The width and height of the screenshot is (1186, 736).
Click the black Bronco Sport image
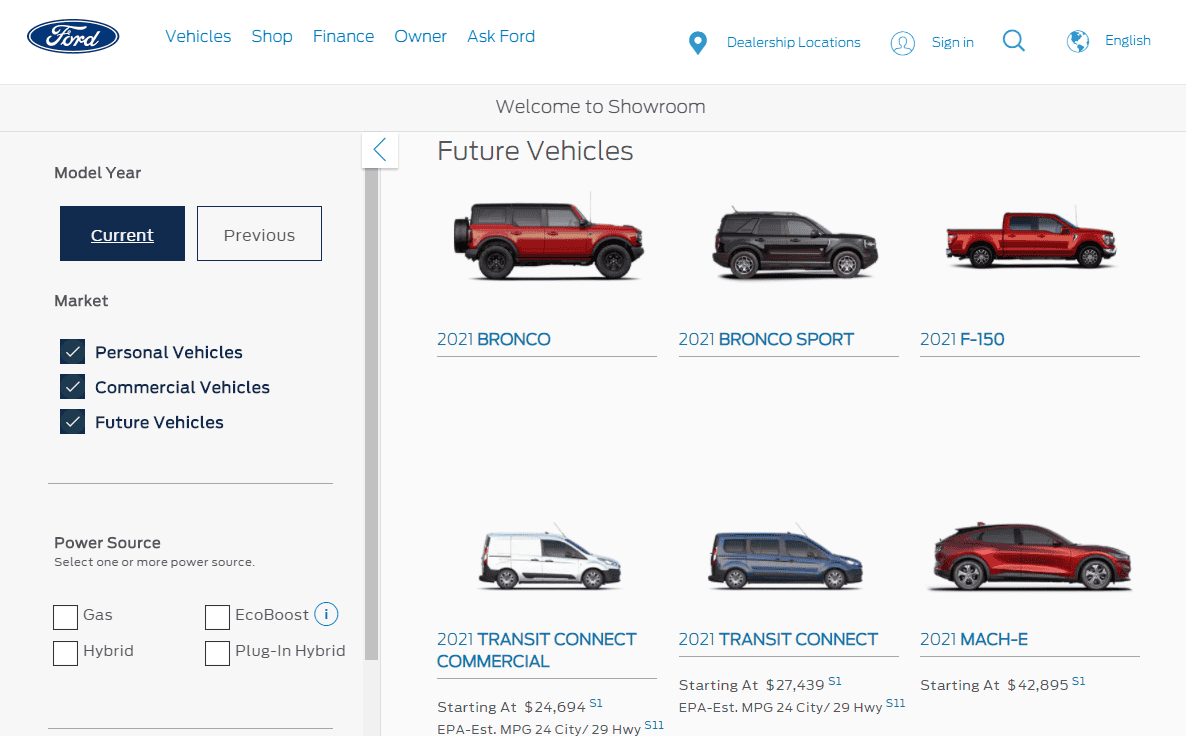(795, 242)
